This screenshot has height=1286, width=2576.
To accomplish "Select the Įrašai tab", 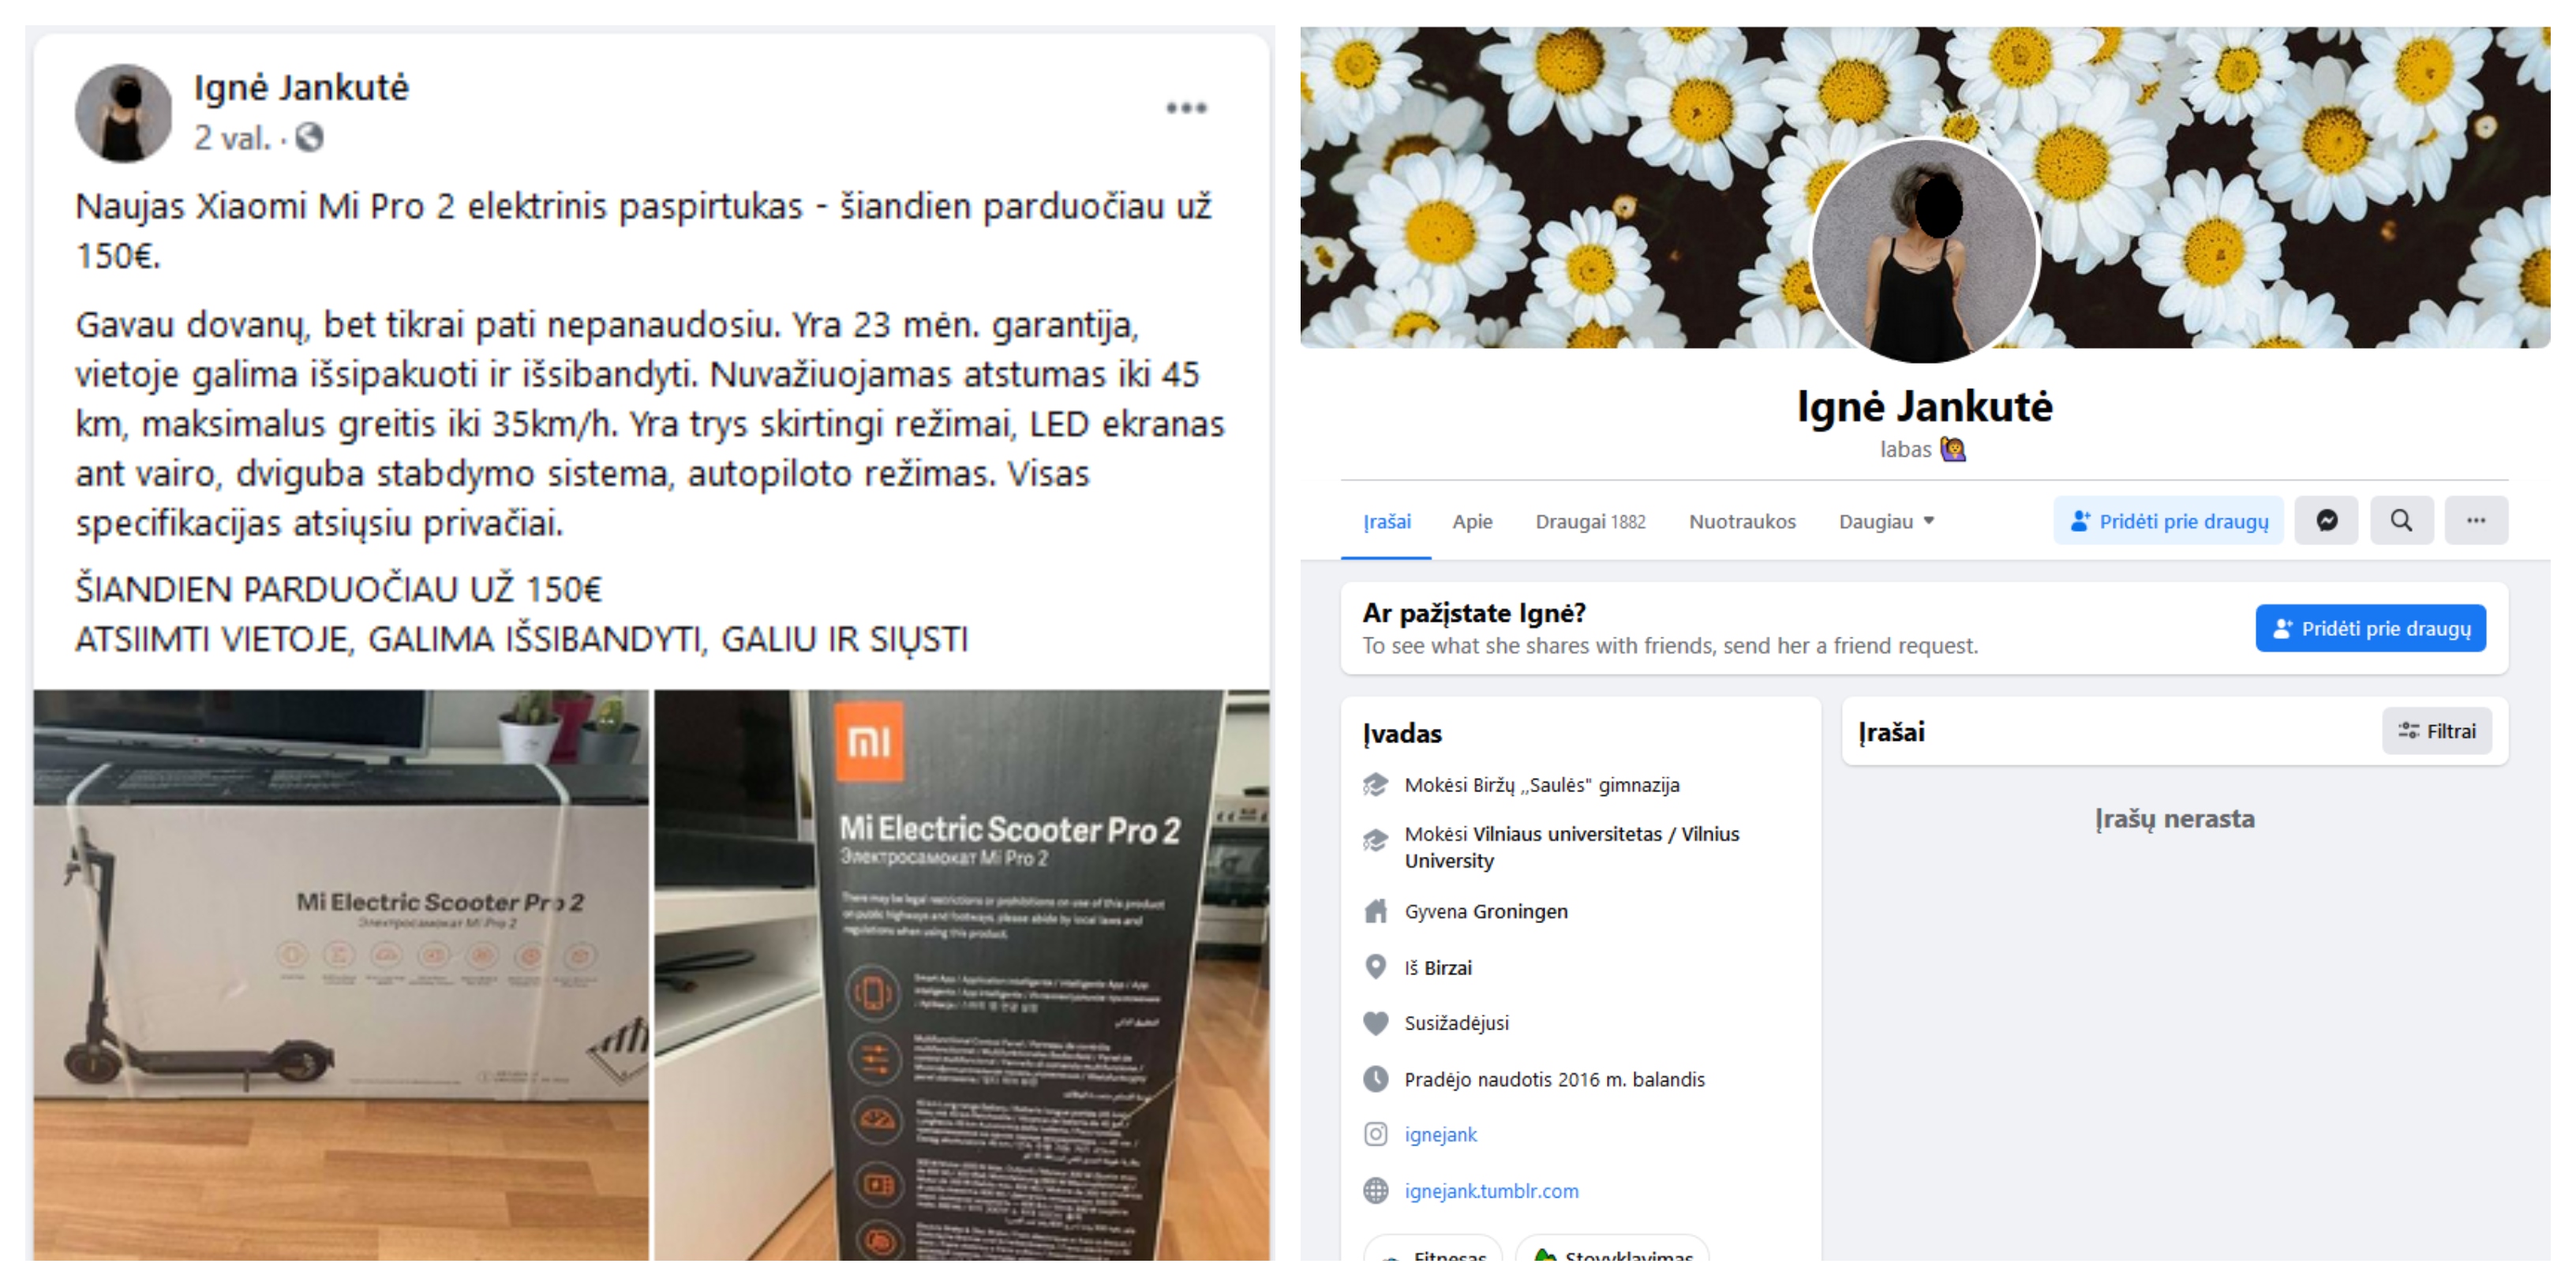I will [1387, 521].
